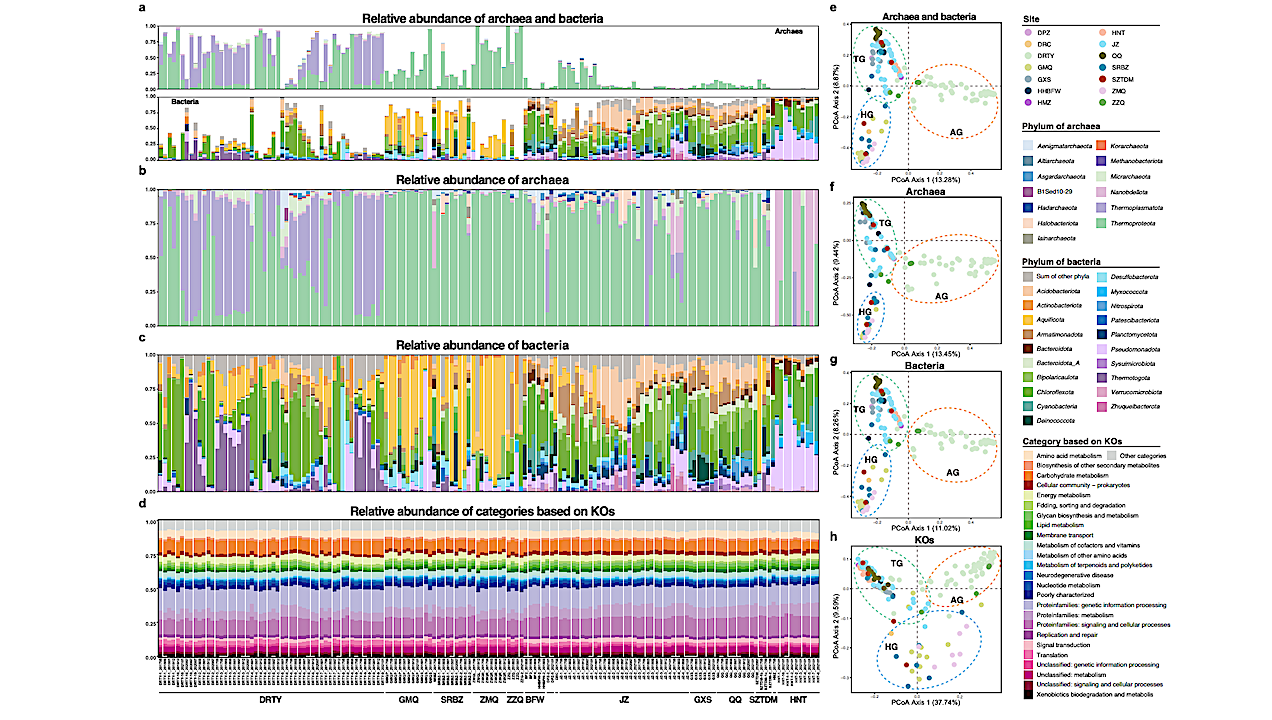Image resolution: width=1272 pixels, height=720 pixels.
Task: Select the Thermoplasmatota purple color swatch
Action: (1101, 208)
